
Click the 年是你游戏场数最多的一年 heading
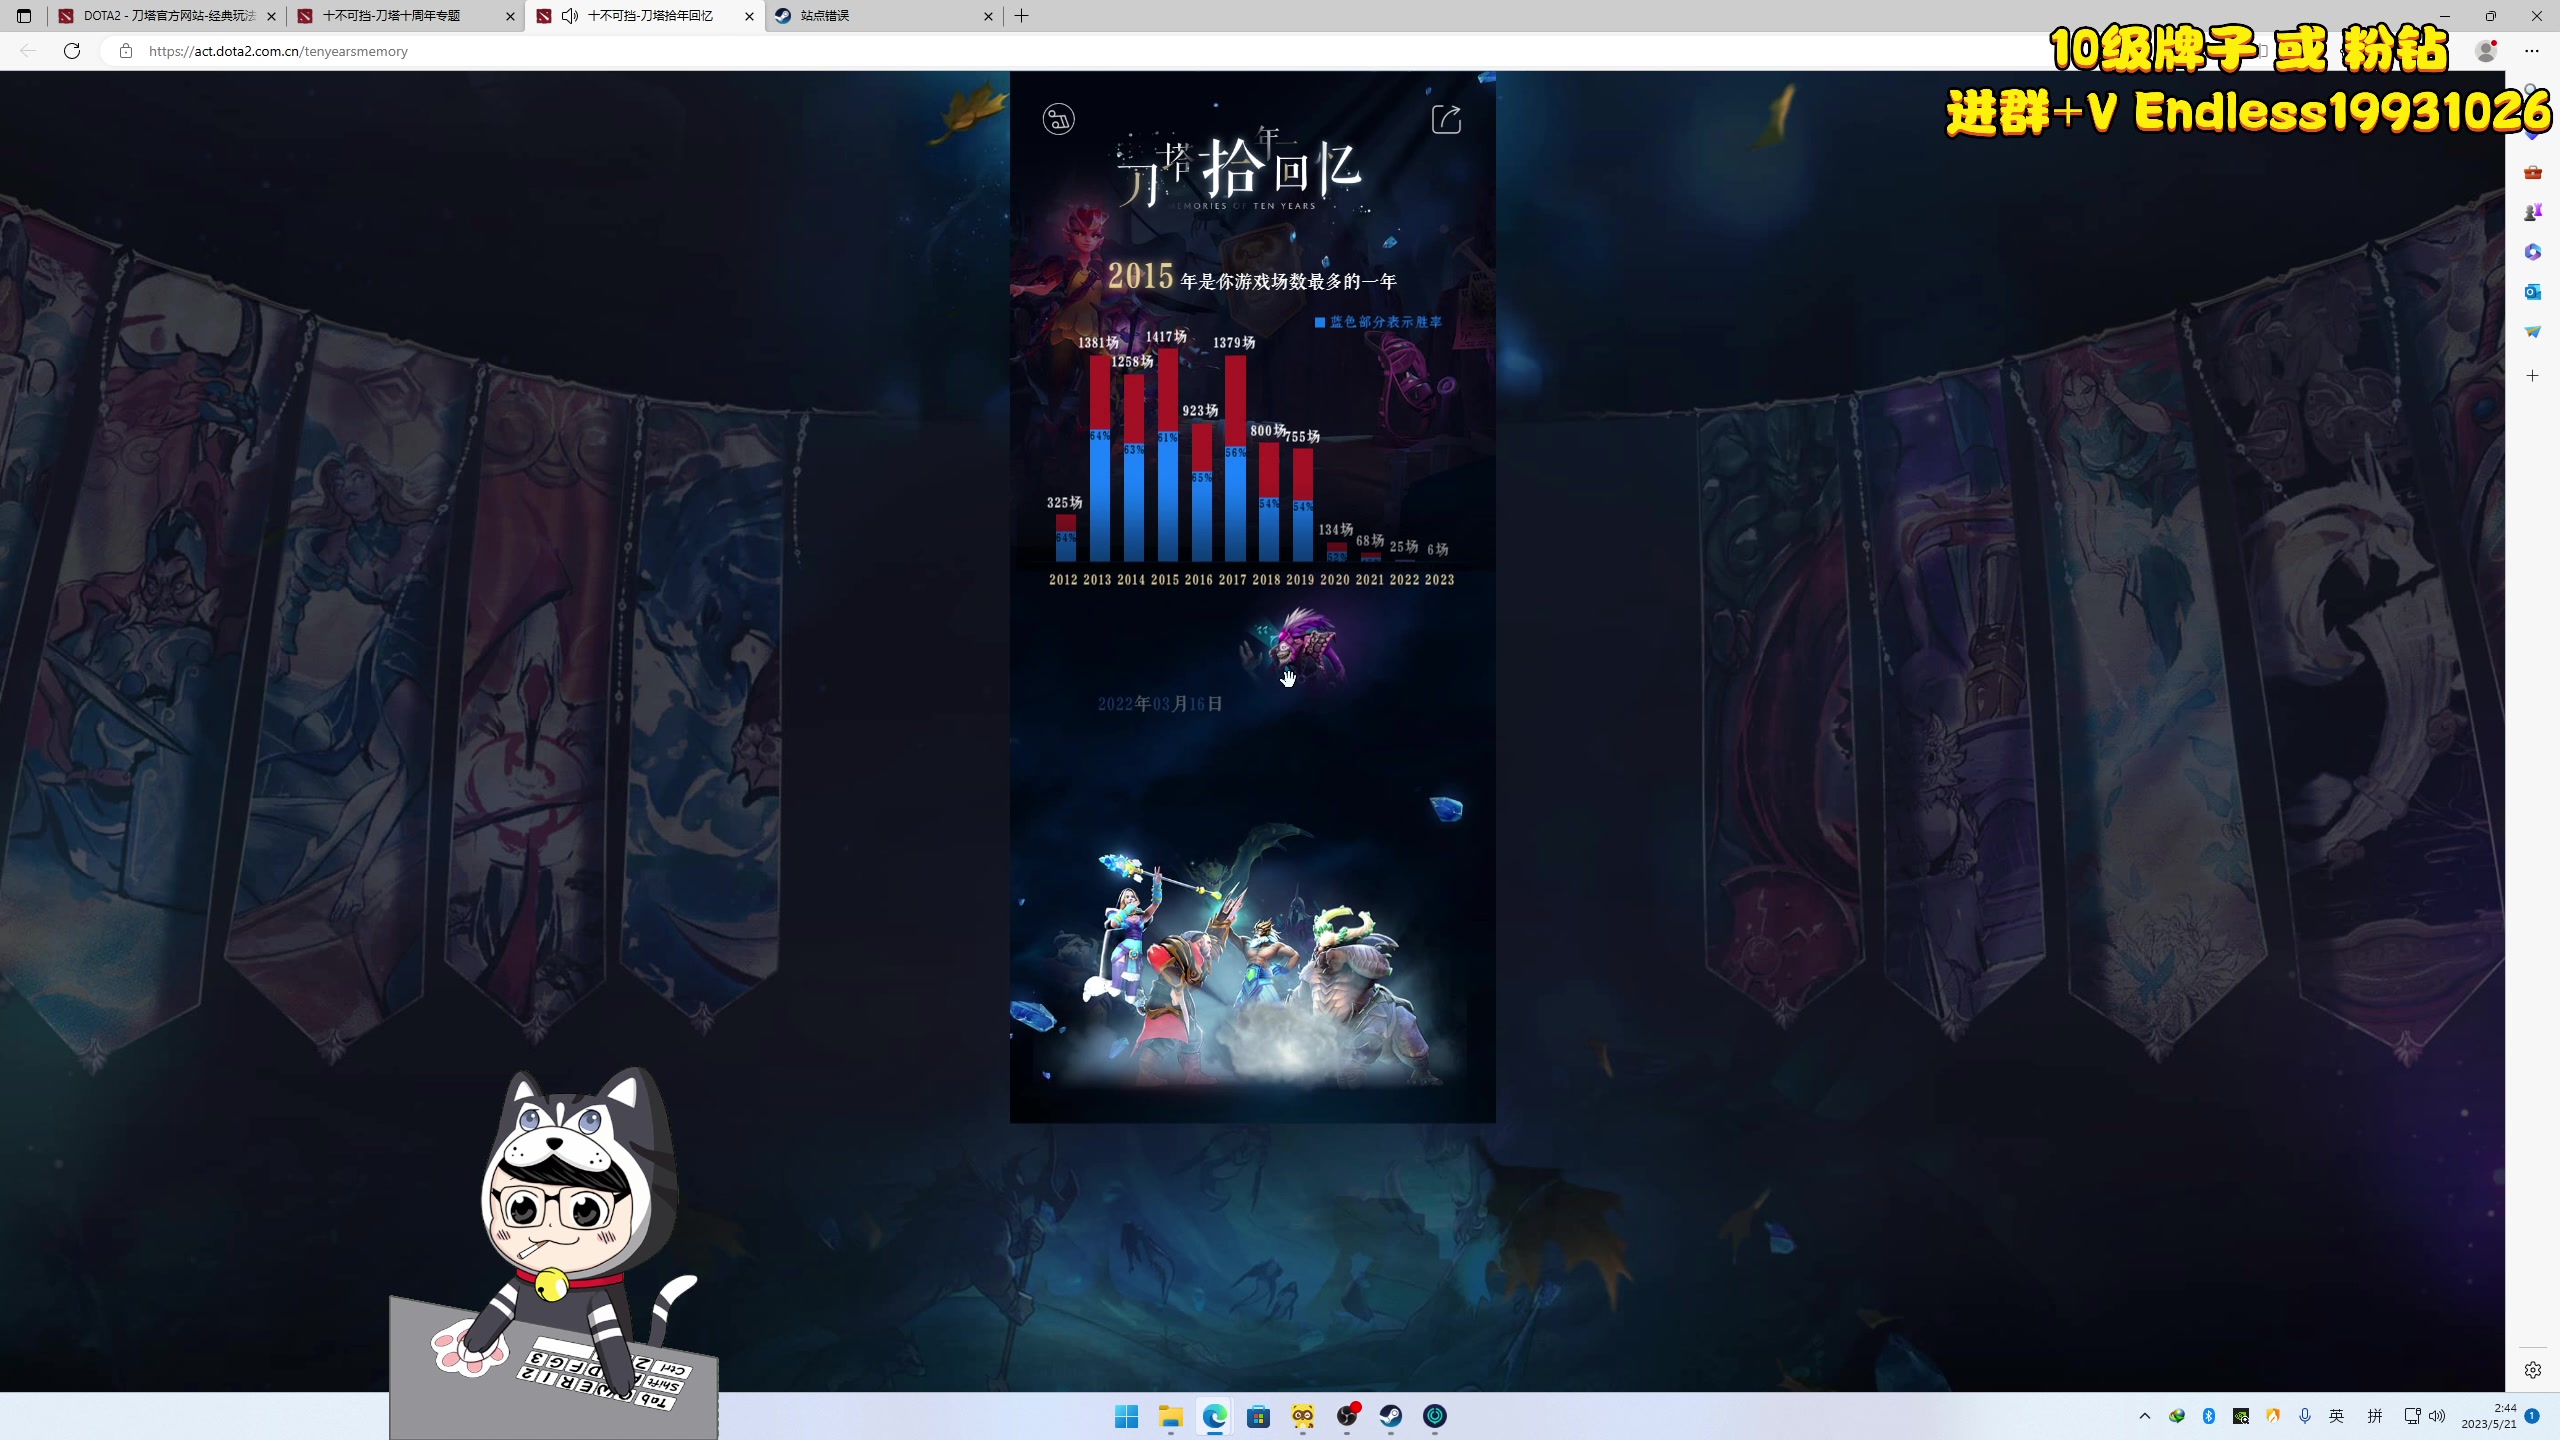1288,282
